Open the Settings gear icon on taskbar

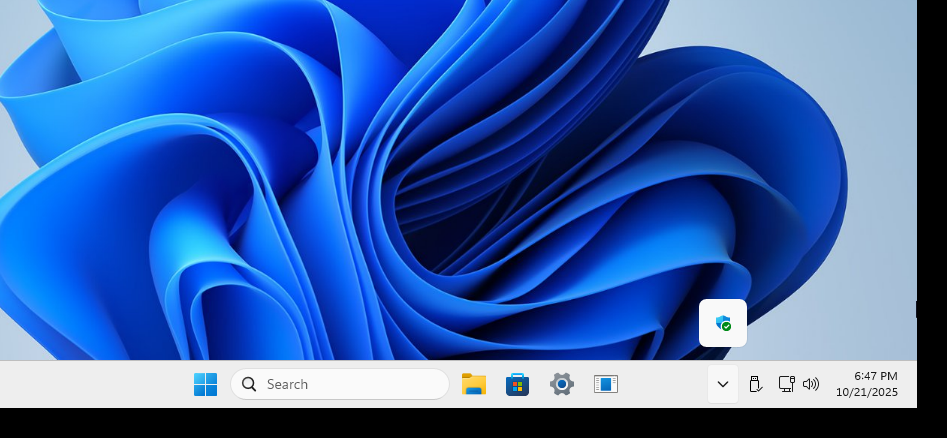pos(562,384)
